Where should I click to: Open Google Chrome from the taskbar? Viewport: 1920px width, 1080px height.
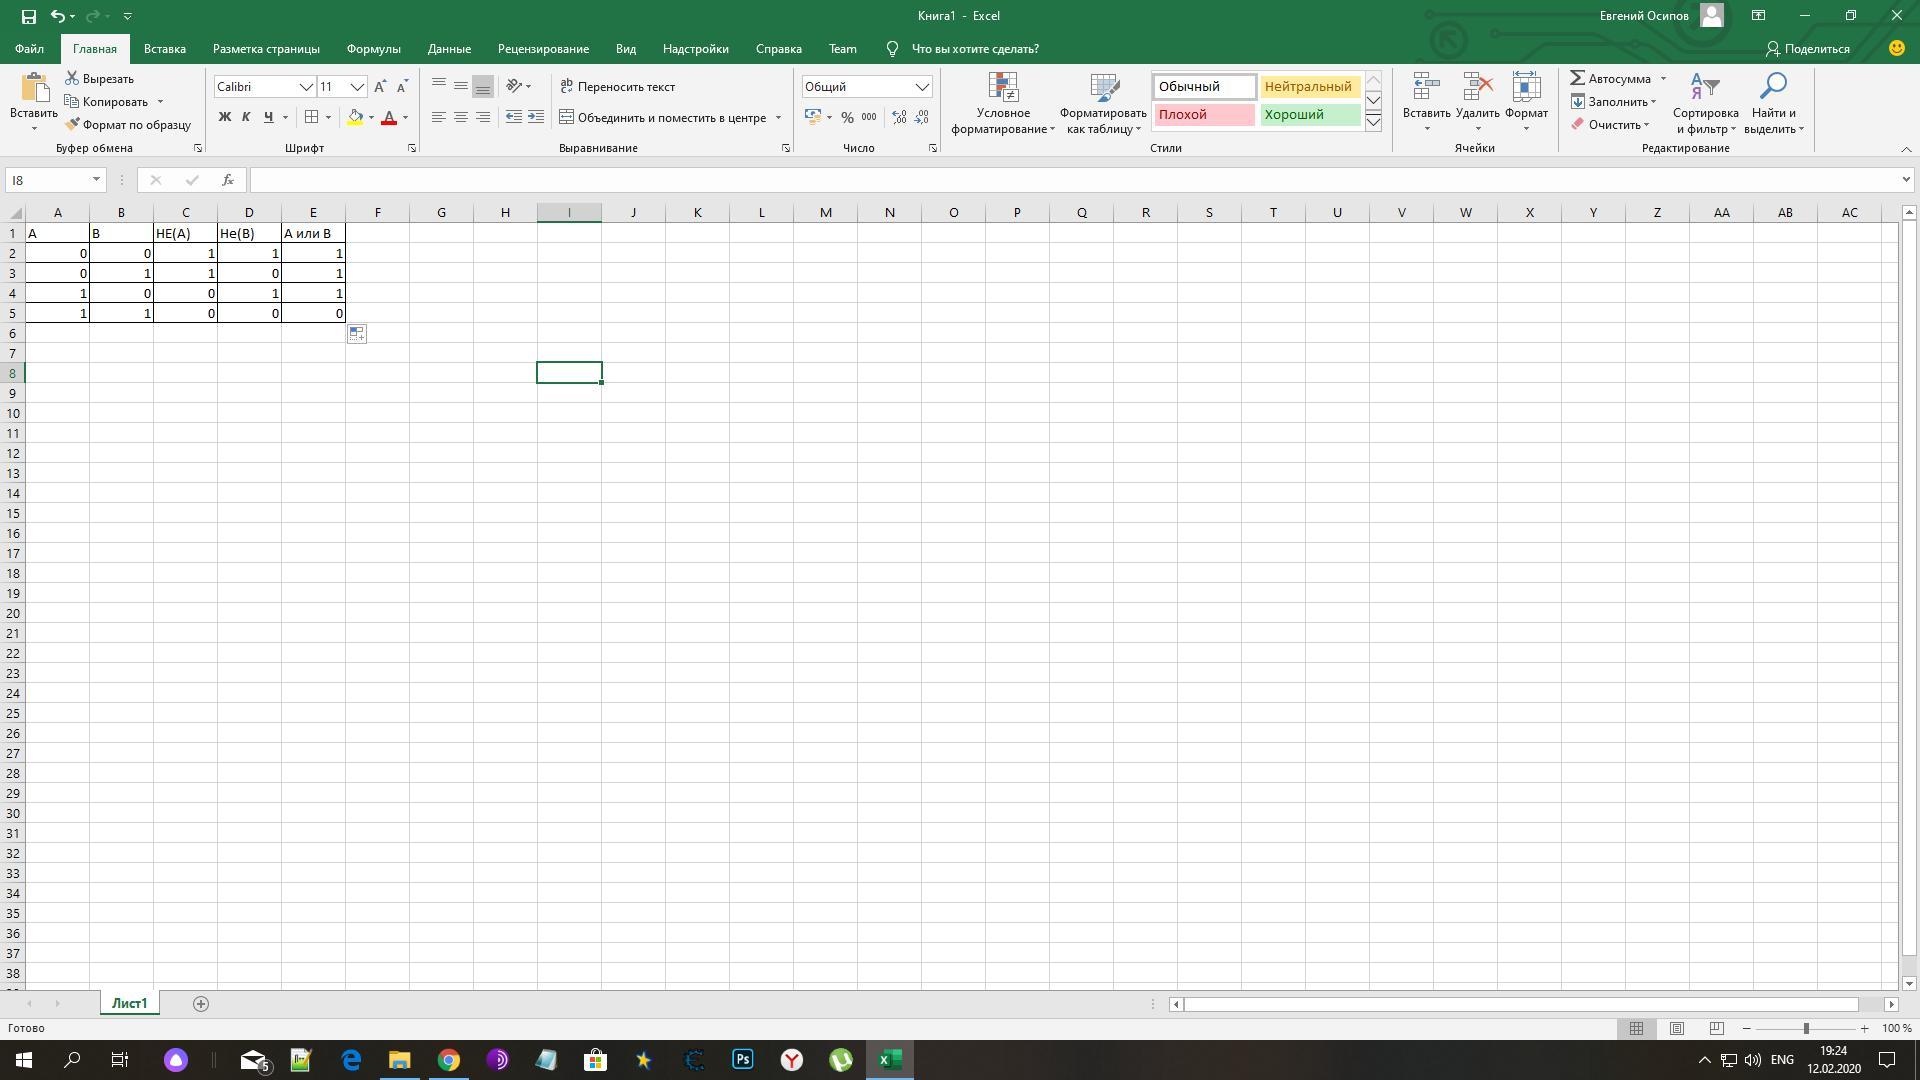tap(449, 1060)
